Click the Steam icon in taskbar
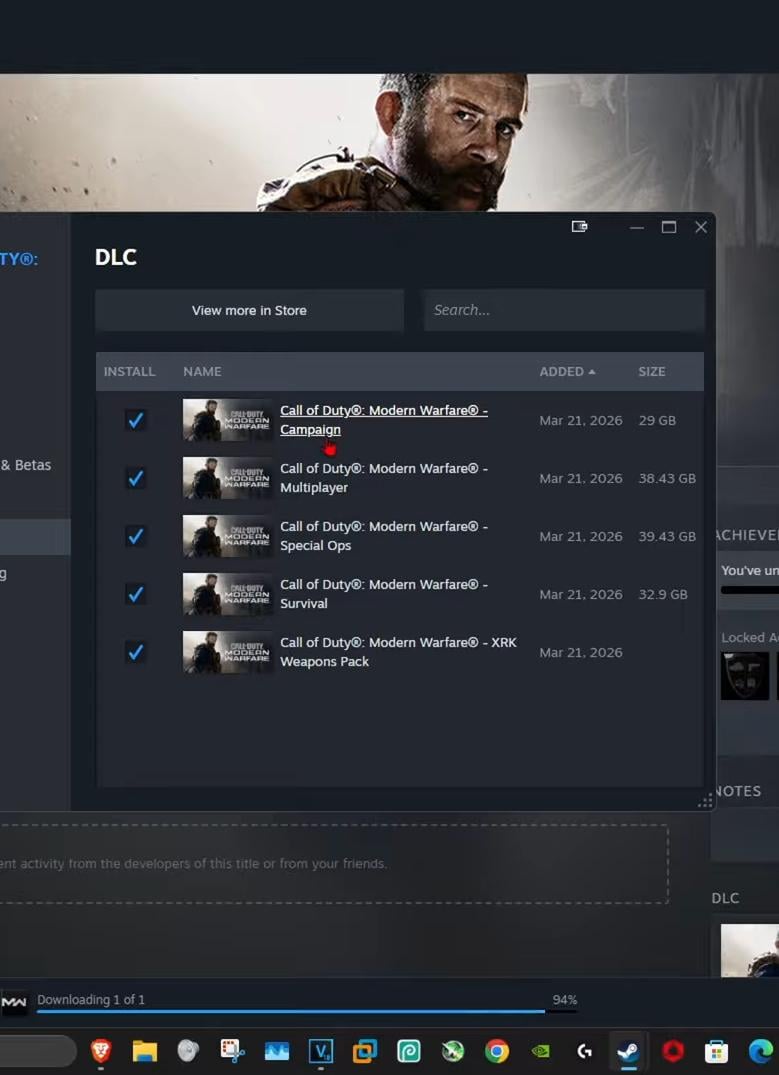This screenshot has width=779, height=1075. [x=627, y=1051]
